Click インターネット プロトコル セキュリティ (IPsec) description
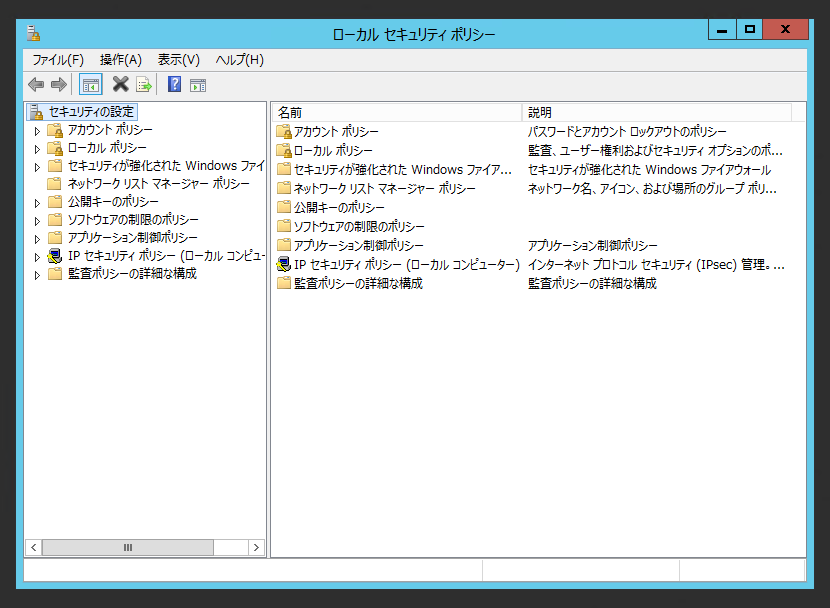This screenshot has width=830, height=608. (656, 264)
